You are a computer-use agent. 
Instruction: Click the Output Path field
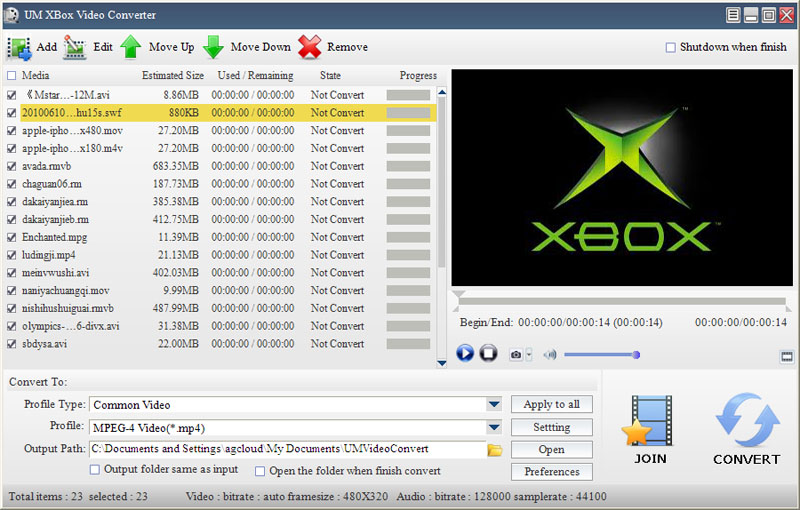[x=288, y=449]
